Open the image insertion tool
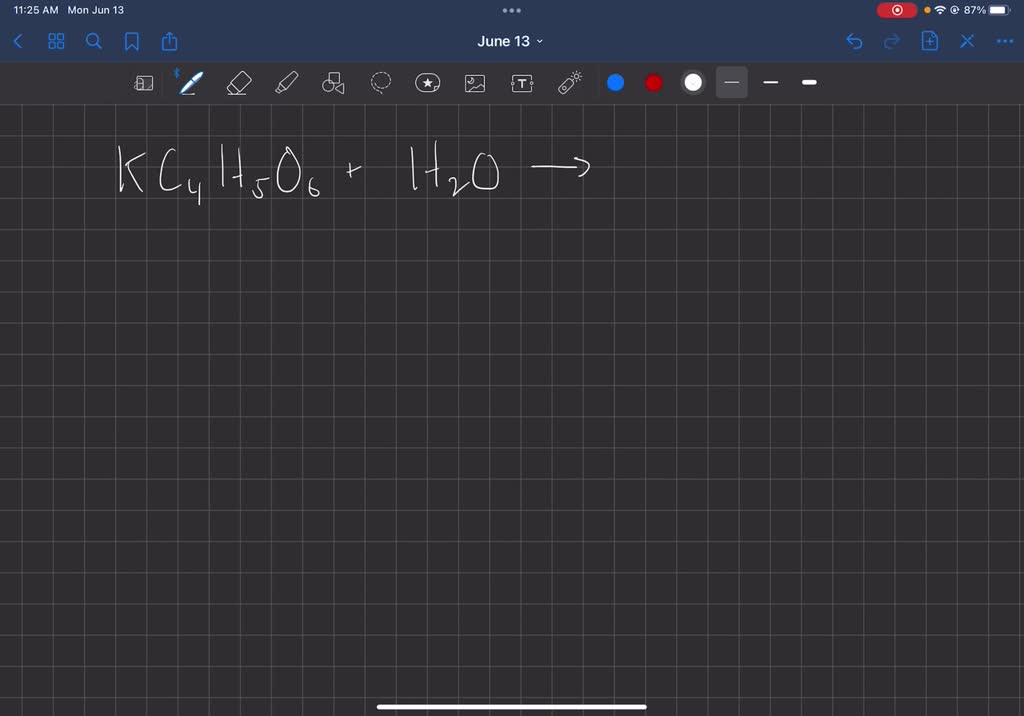Image resolution: width=1024 pixels, height=716 pixels. point(474,83)
